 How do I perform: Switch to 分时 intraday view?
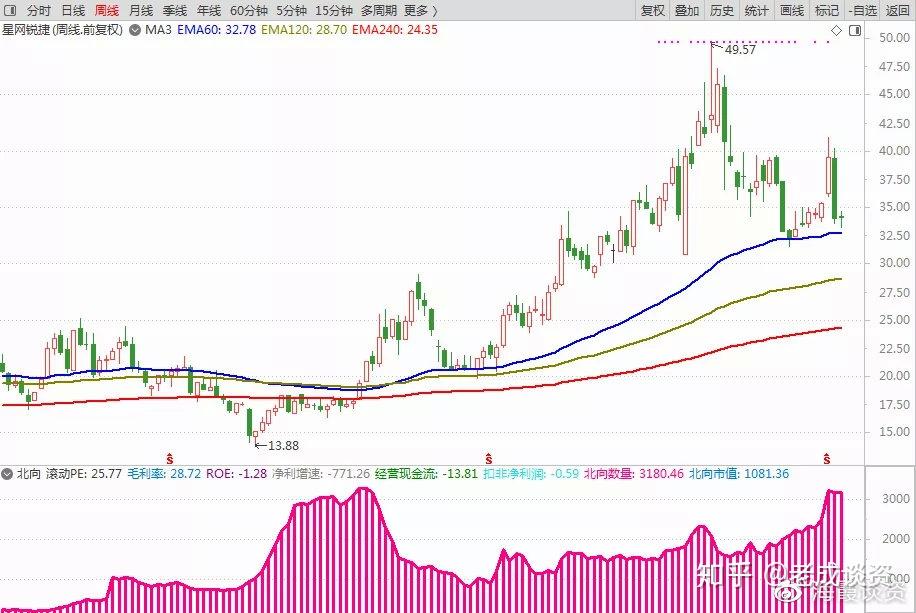(x=39, y=11)
